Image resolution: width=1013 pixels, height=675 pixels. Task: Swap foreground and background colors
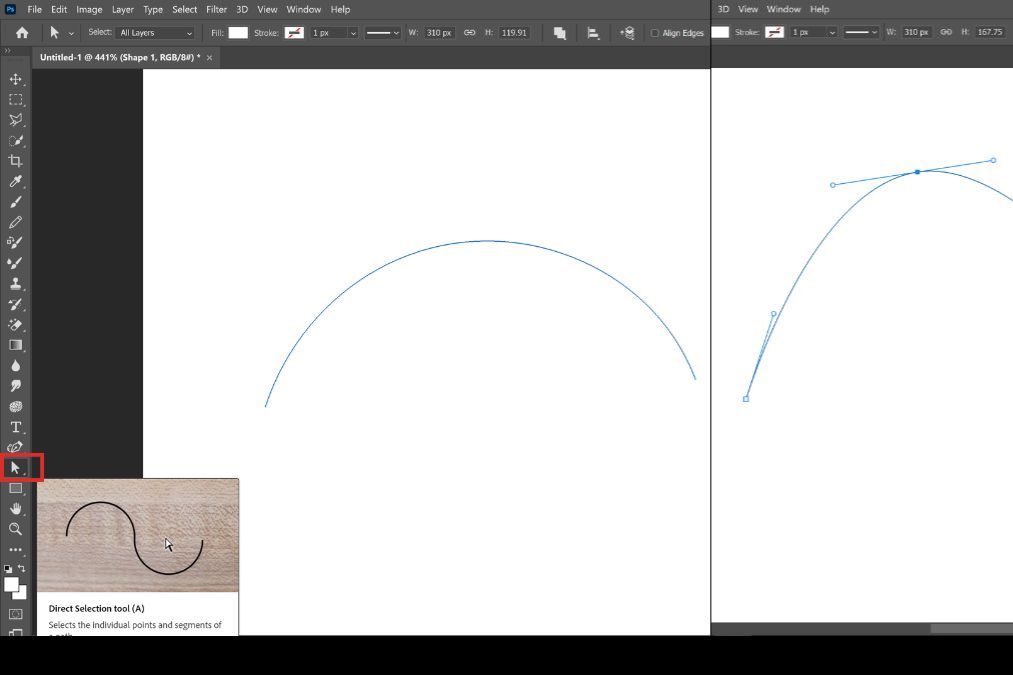(22, 568)
